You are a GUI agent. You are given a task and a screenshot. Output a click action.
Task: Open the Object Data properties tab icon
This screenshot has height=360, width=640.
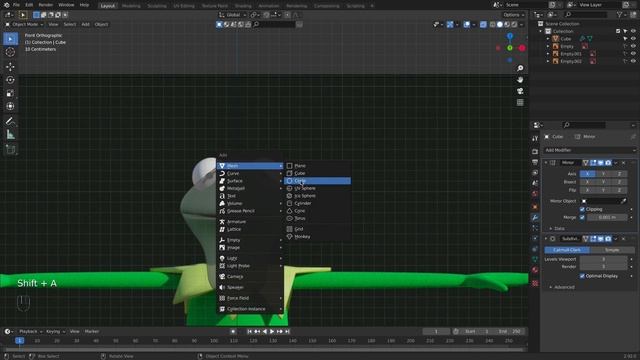coord(535,260)
